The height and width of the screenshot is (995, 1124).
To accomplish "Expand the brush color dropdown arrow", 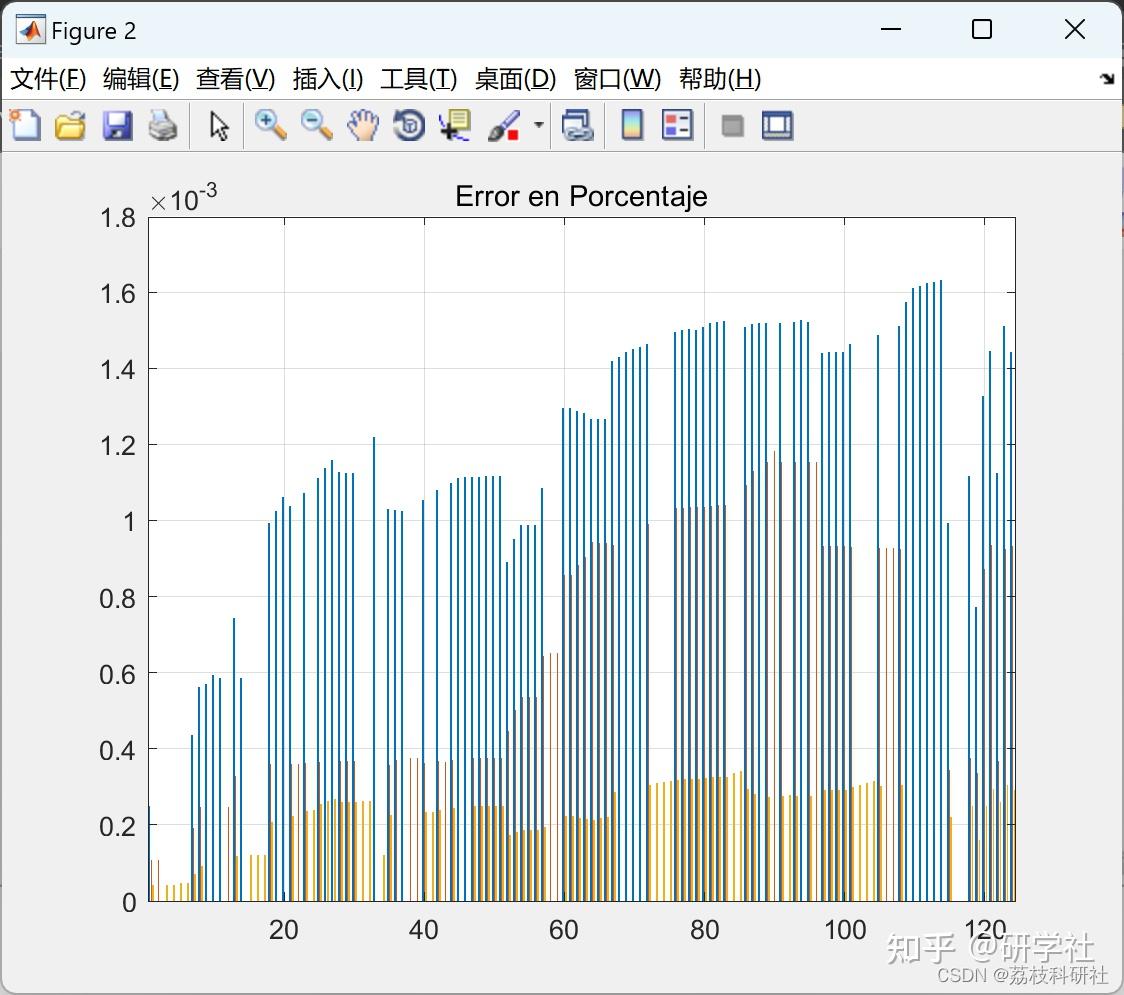I will [539, 125].
